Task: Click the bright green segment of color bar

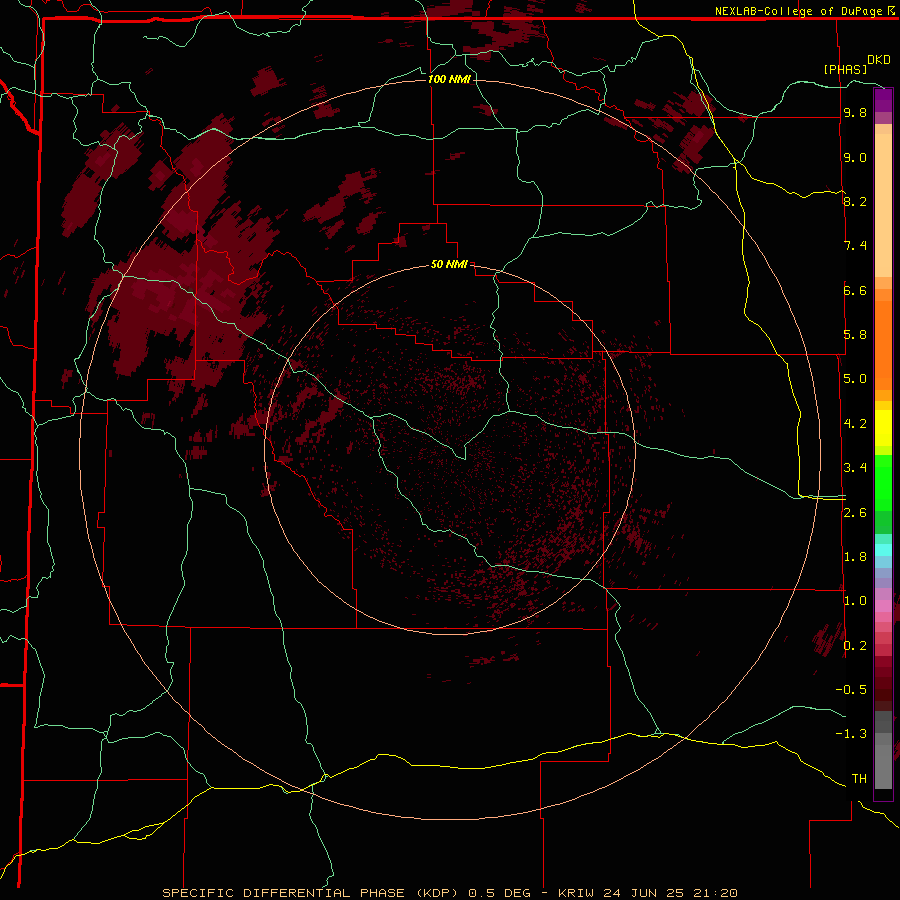Action: coord(883,483)
